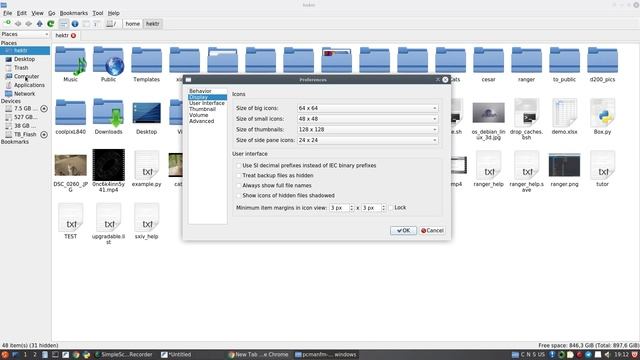Select Advanced in Preferences list
Screen dimensions: 640x360
click(x=202, y=121)
